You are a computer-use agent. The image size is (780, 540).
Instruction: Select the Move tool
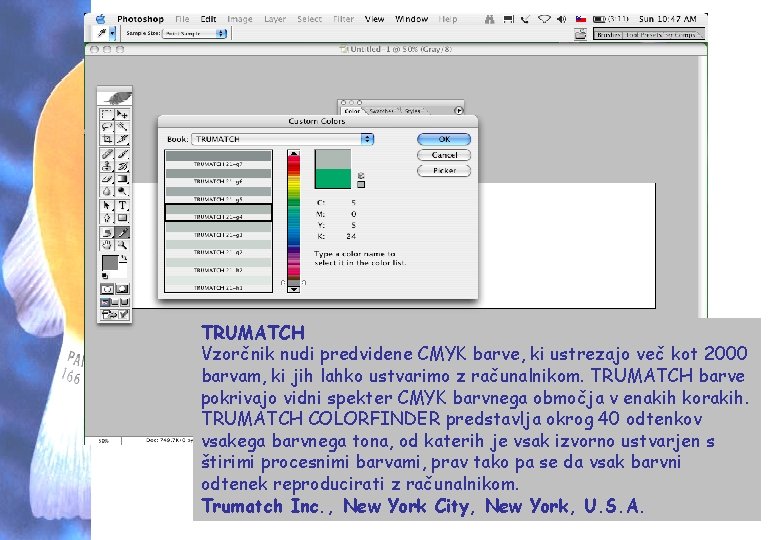(122, 114)
